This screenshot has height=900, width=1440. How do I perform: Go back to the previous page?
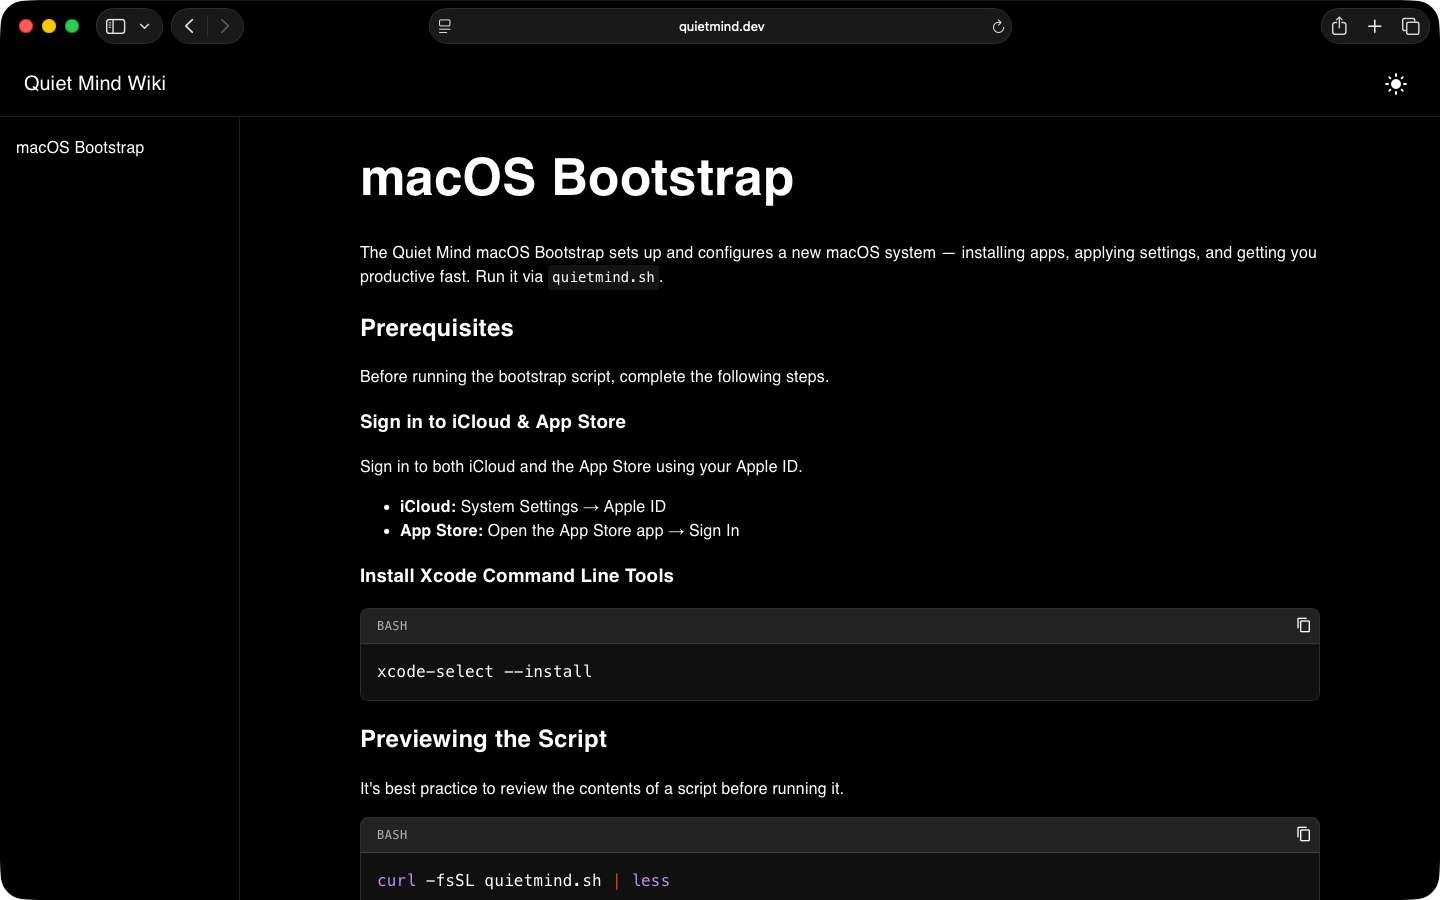coord(189,26)
